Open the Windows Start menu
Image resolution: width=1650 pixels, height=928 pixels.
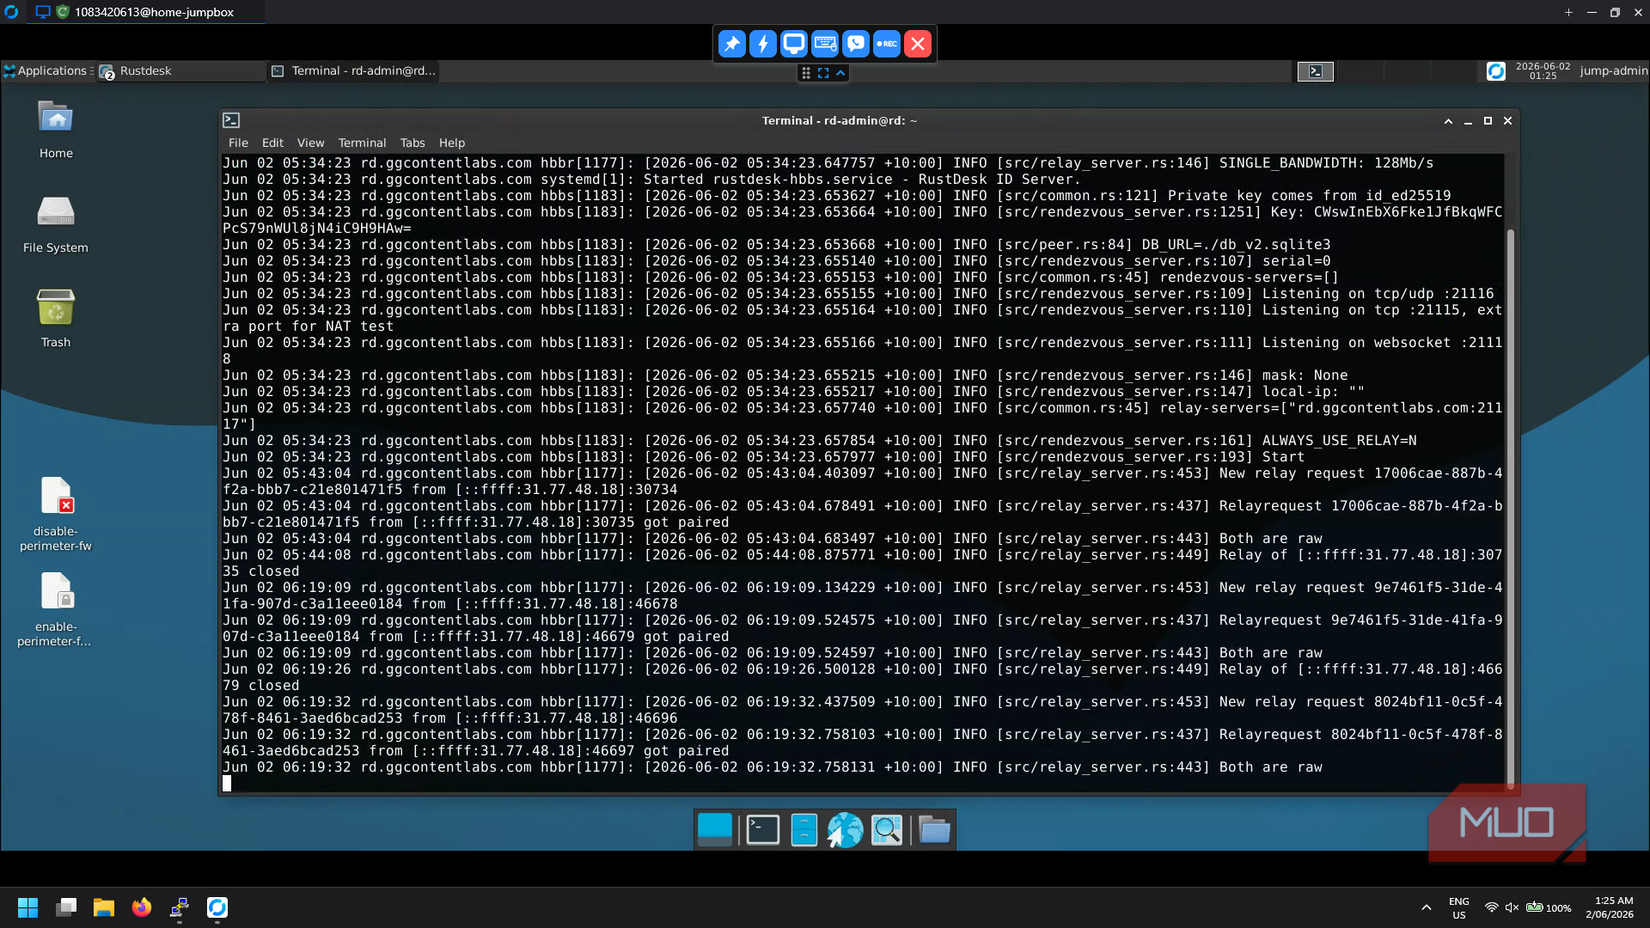point(28,907)
